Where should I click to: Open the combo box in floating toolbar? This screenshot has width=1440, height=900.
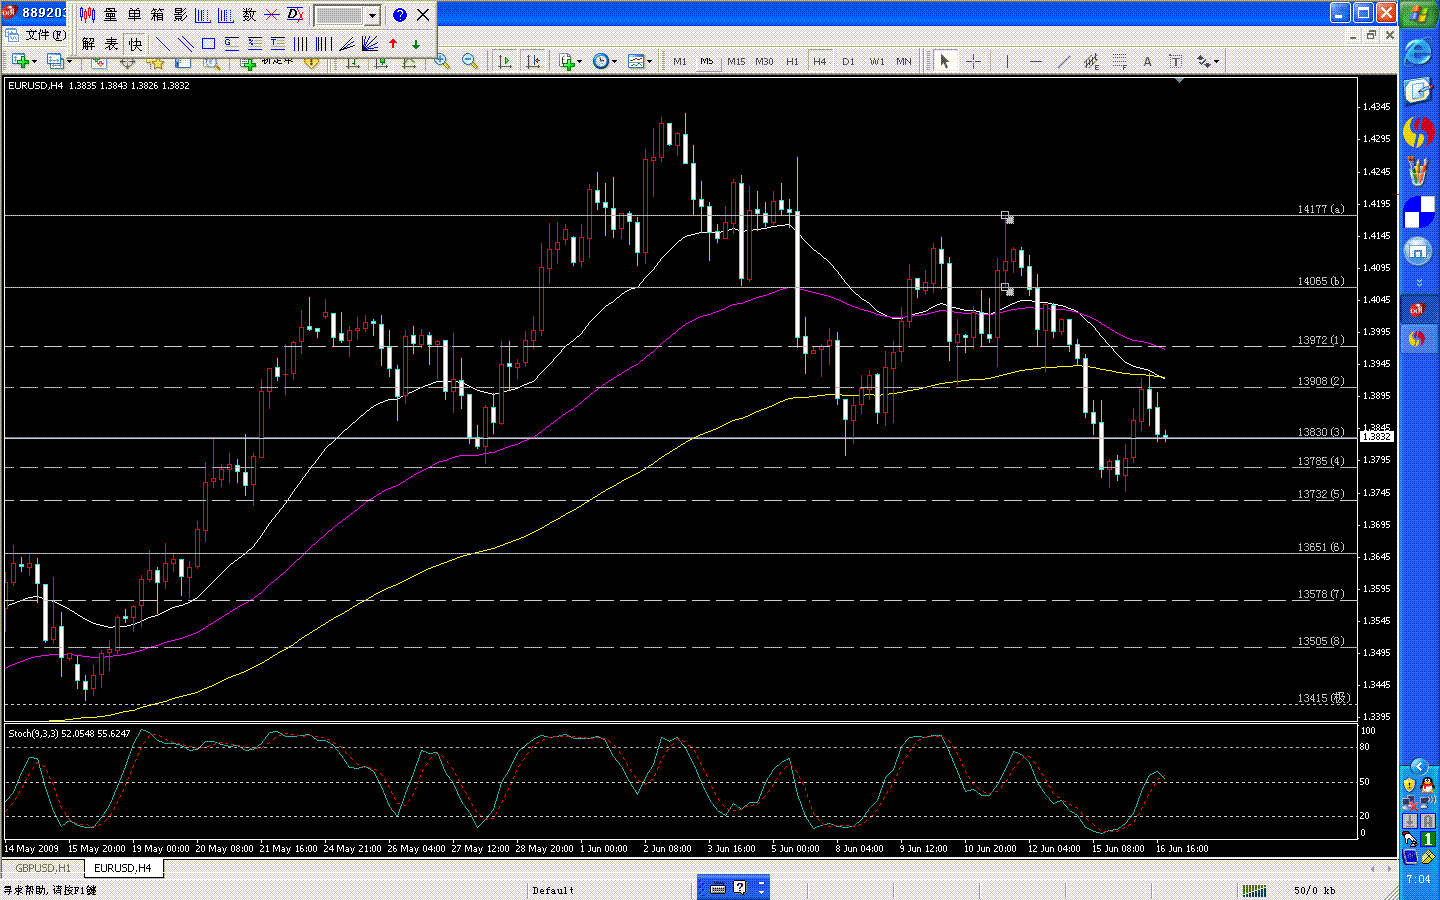click(372, 16)
